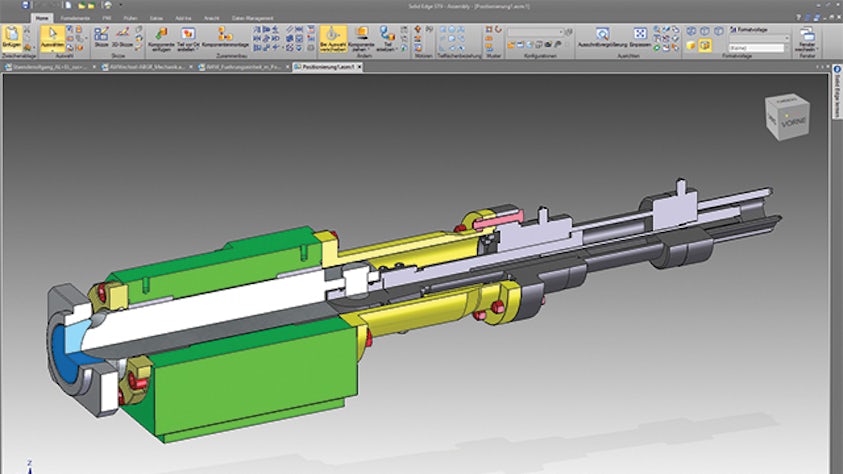
Task: Click the Save icon in quick access toolbar
Action: click(x=25, y=5)
